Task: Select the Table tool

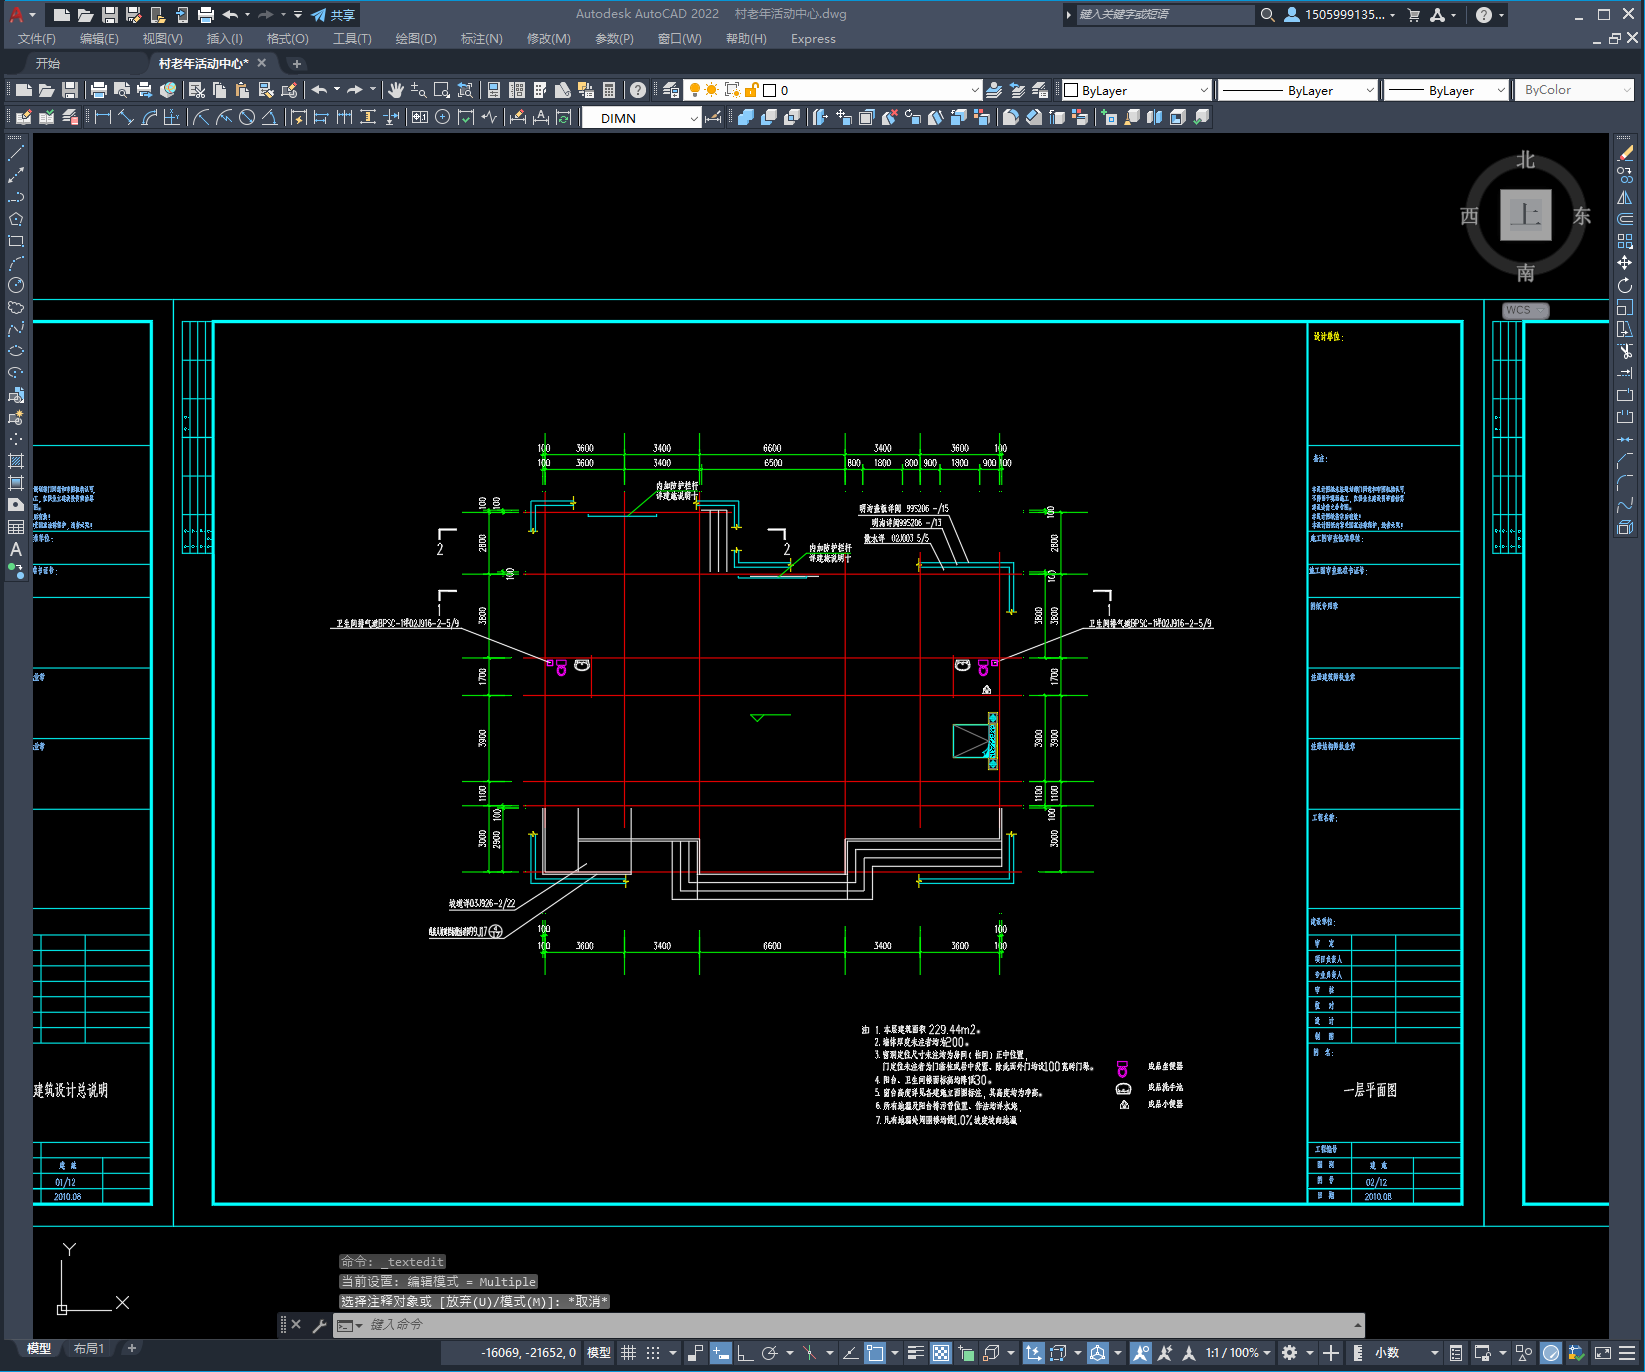Action: click(16, 527)
